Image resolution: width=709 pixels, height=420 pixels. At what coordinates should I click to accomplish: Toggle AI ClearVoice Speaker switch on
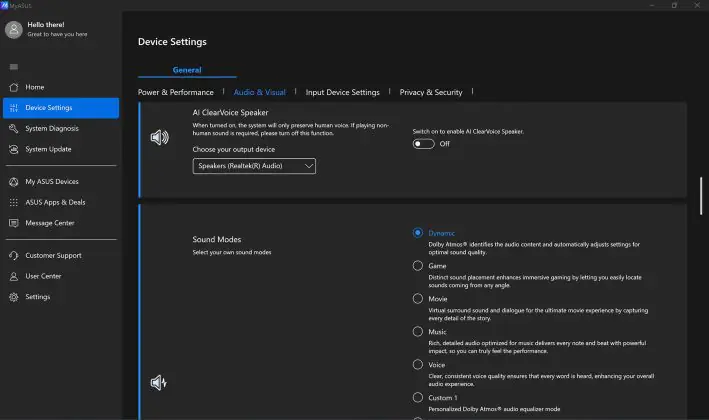(x=423, y=144)
